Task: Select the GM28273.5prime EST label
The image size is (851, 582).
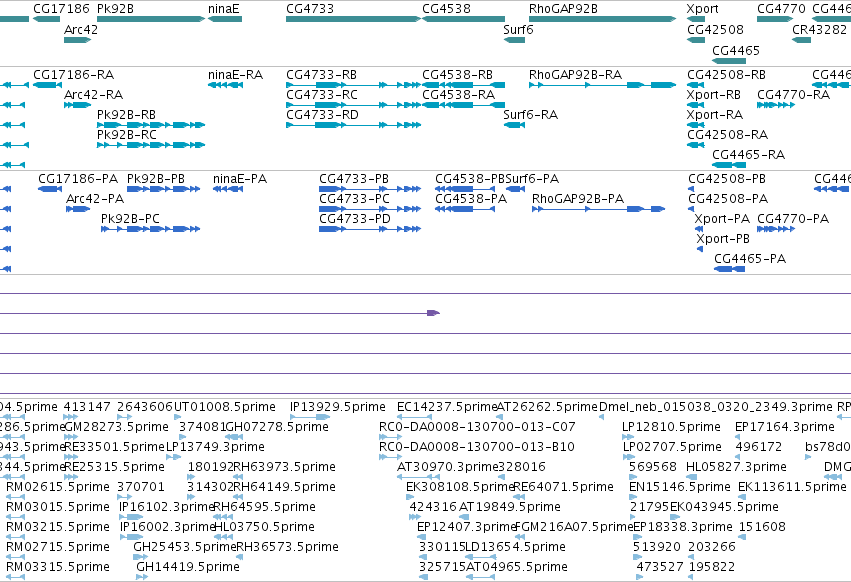Action: click(x=116, y=427)
